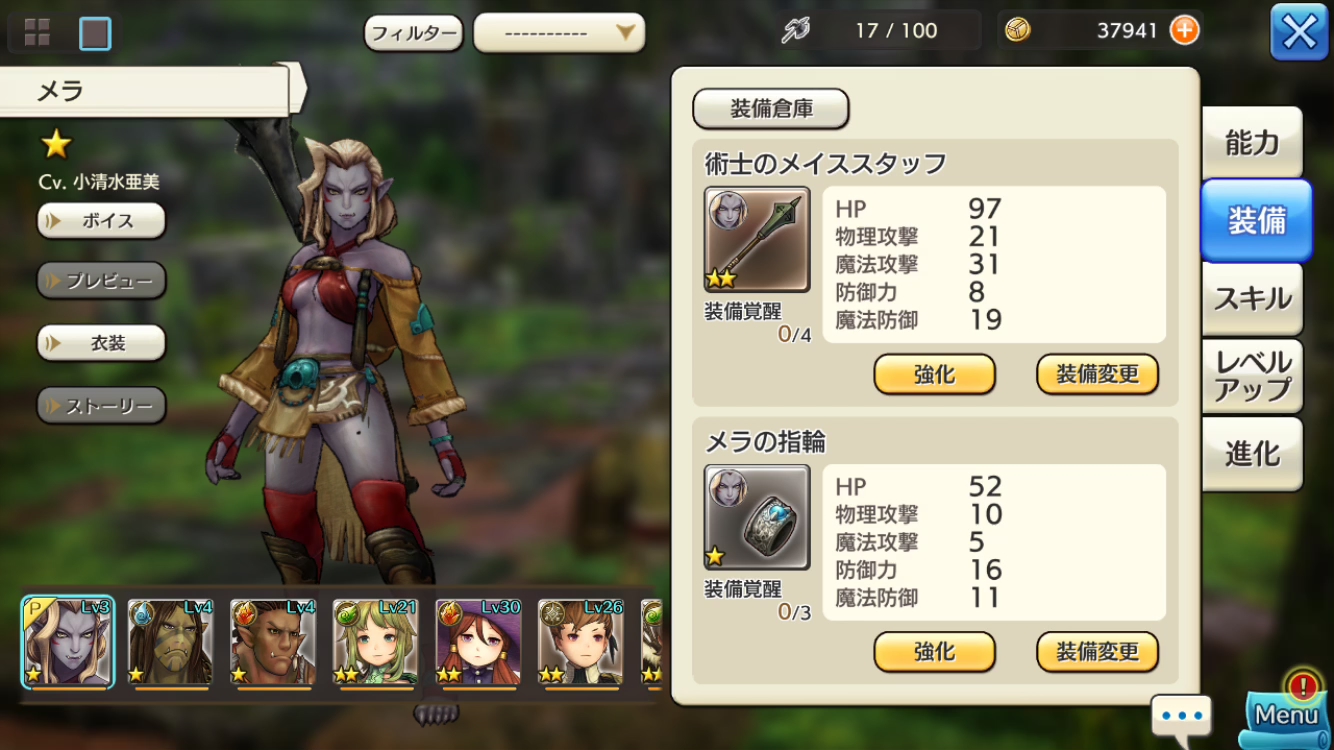Open the フィルター filter button
1334x750 pixels.
click(414, 33)
